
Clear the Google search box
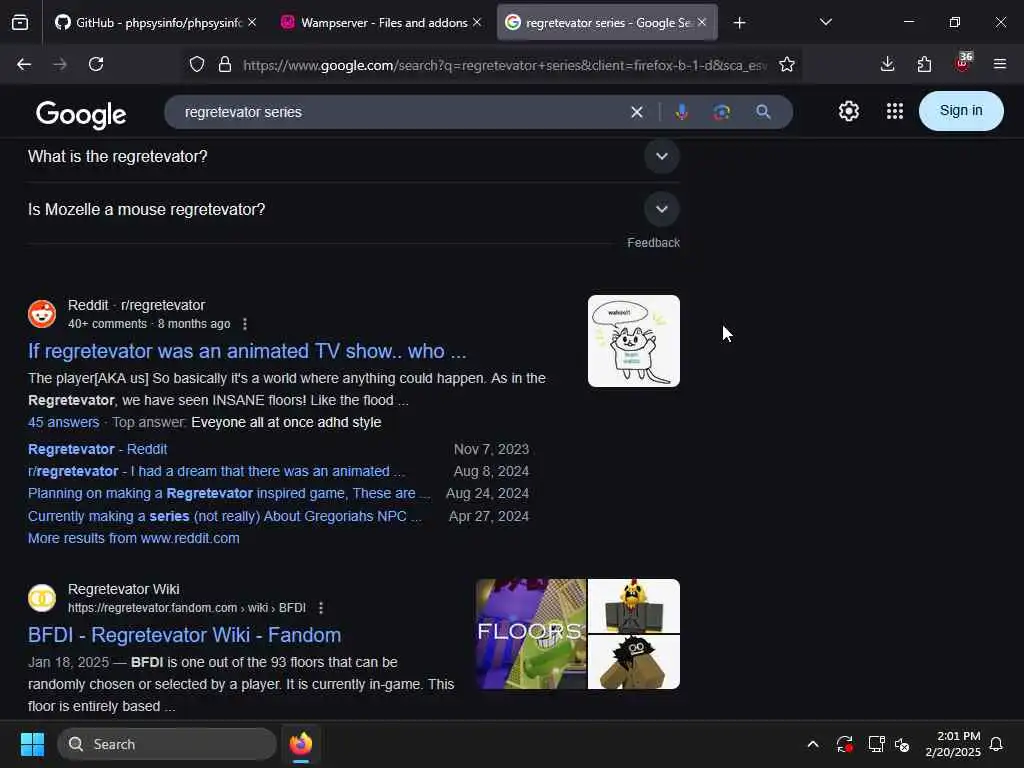click(x=637, y=112)
